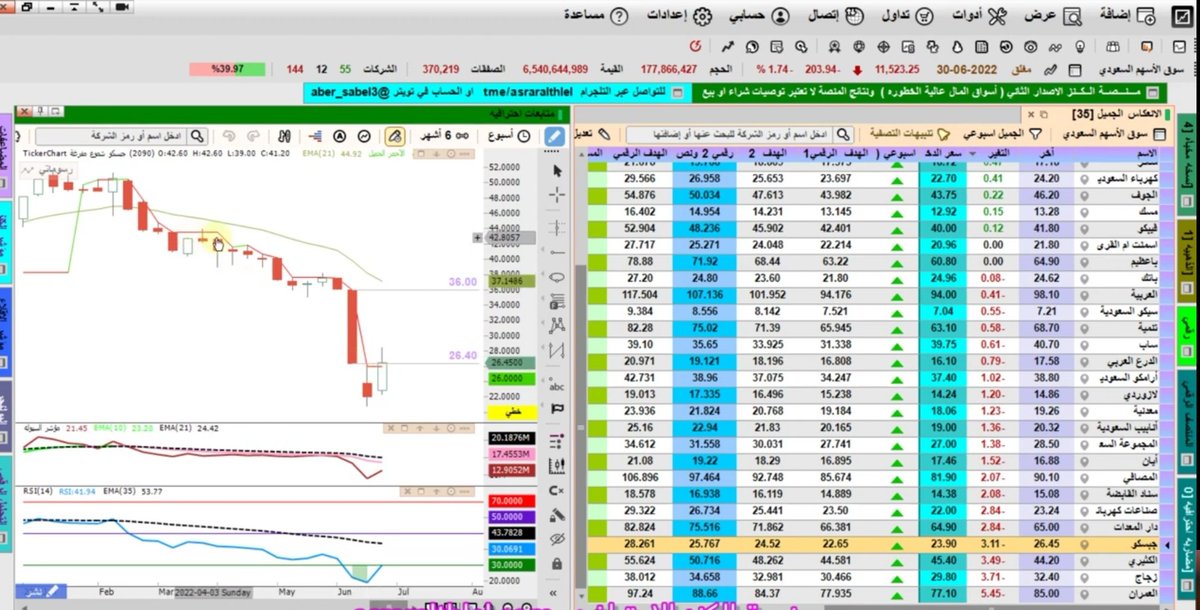Toggle the bulb icon in جبسكو row
This screenshot has width=1200, height=610.
tap(1082, 545)
